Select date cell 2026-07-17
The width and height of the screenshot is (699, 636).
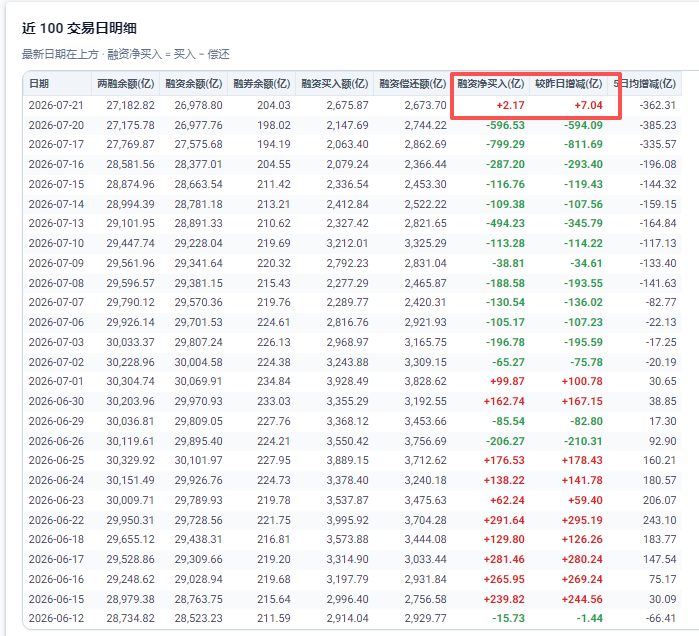[x=56, y=144]
